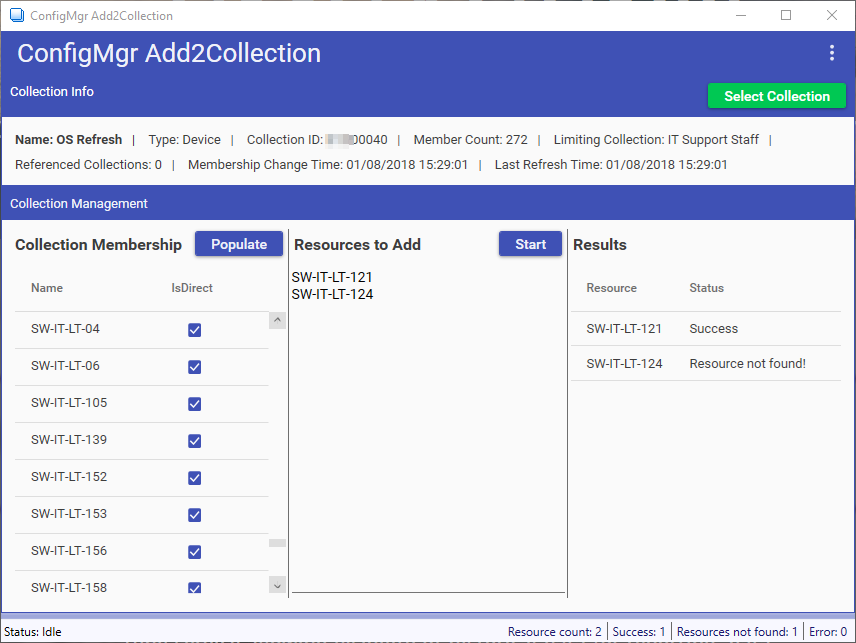This screenshot has width=856, height=643.
Task: Select SW-IT-LT-153 in membership list
Action: click(141, 515)
